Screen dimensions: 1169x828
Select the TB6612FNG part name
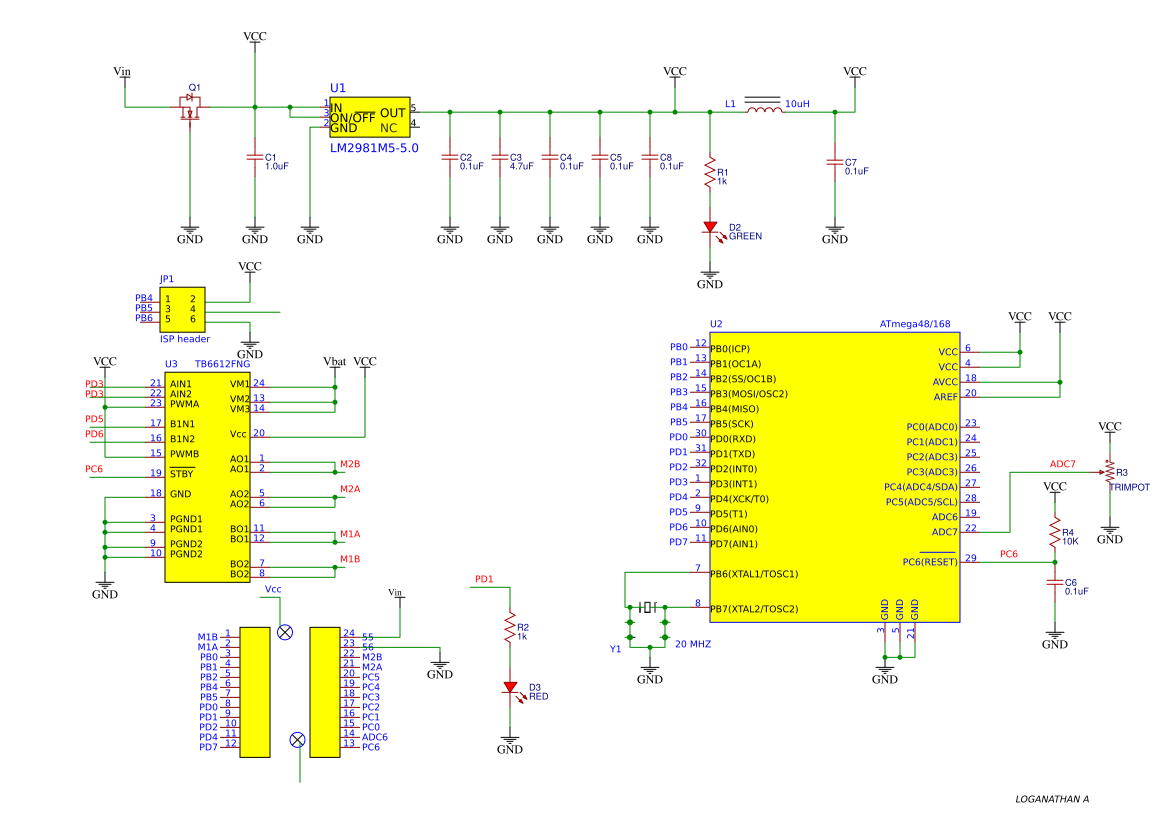[x=222, y=364]
